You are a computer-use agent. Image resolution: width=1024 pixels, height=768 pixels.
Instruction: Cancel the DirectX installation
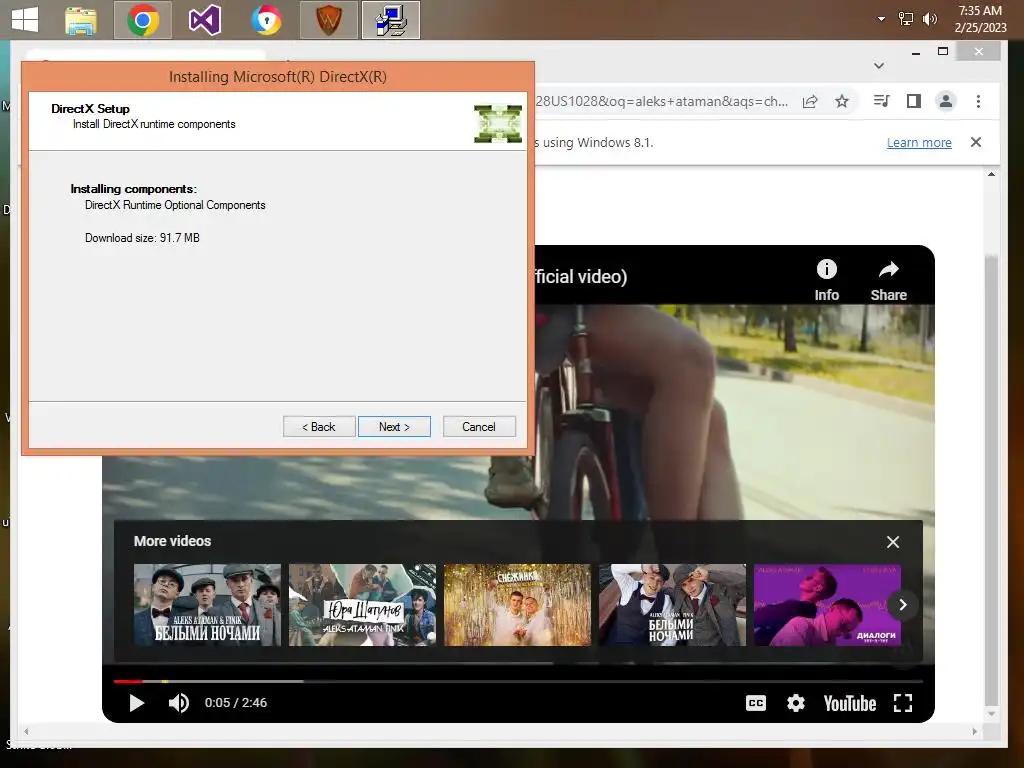479,426
